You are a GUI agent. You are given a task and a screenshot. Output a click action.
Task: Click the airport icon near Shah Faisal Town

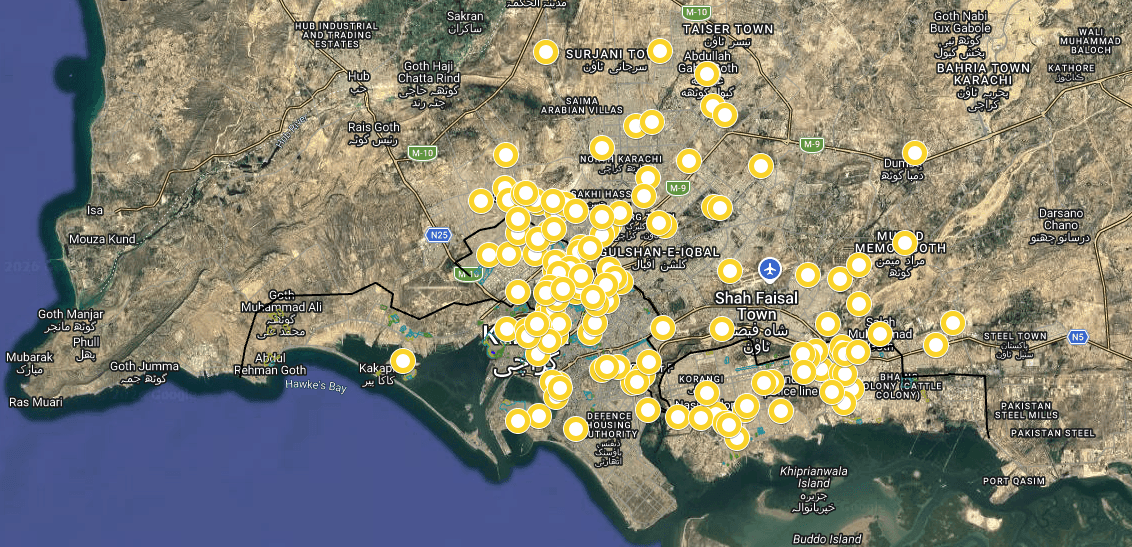coord(770,270)
